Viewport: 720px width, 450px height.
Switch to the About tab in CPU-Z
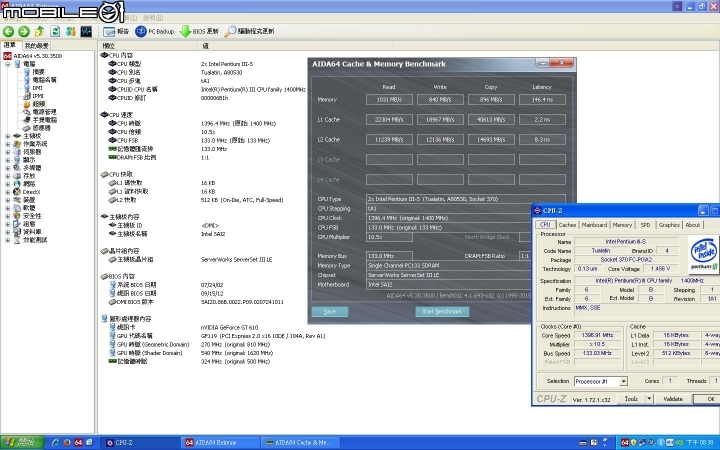tap(693, 225)
